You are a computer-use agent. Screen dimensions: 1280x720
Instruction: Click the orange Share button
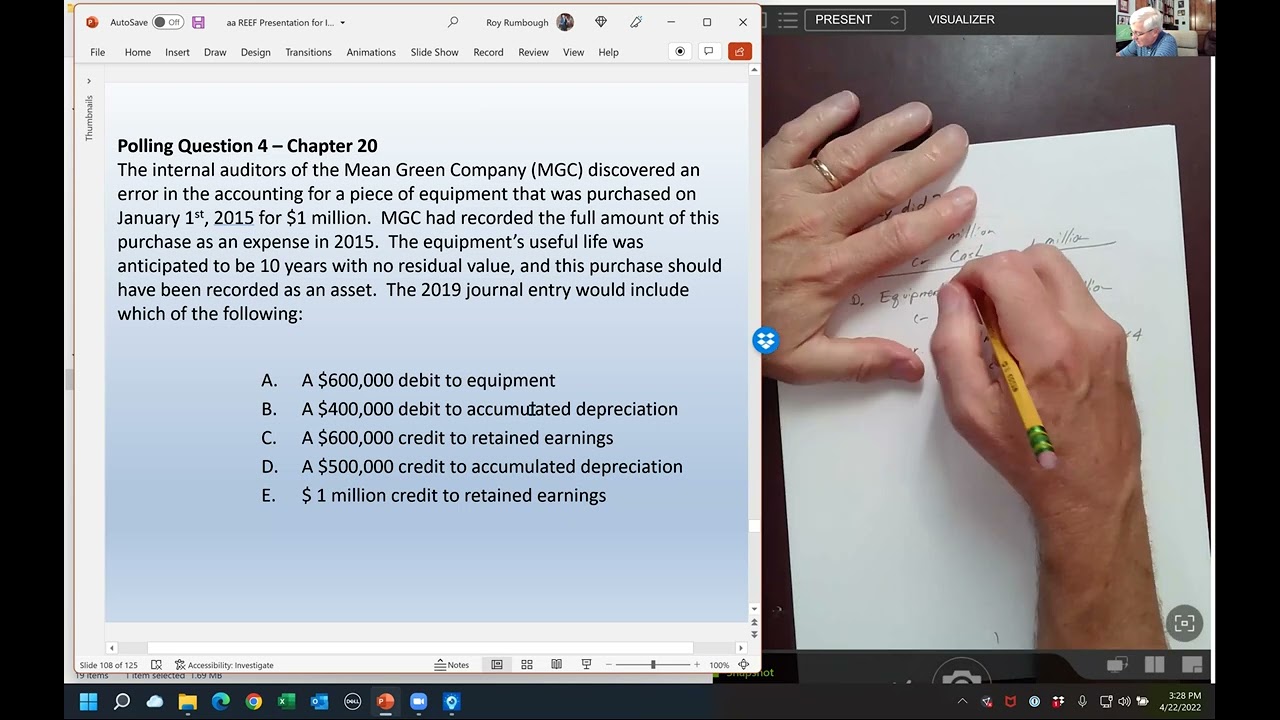(739, 52)
